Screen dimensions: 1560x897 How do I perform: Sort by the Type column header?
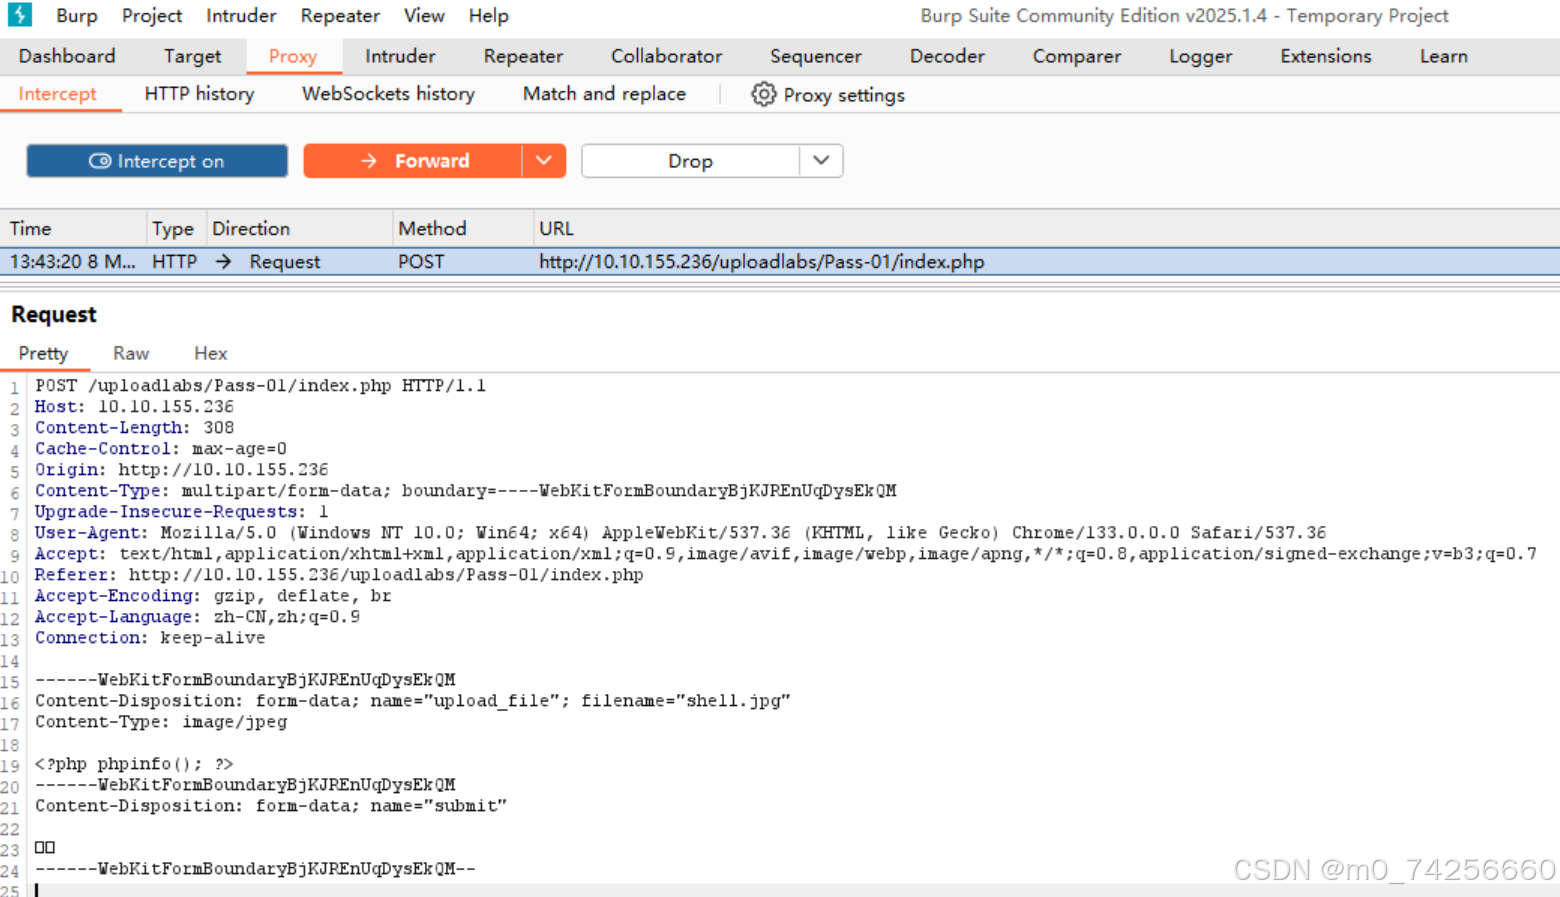coord(176,228)
